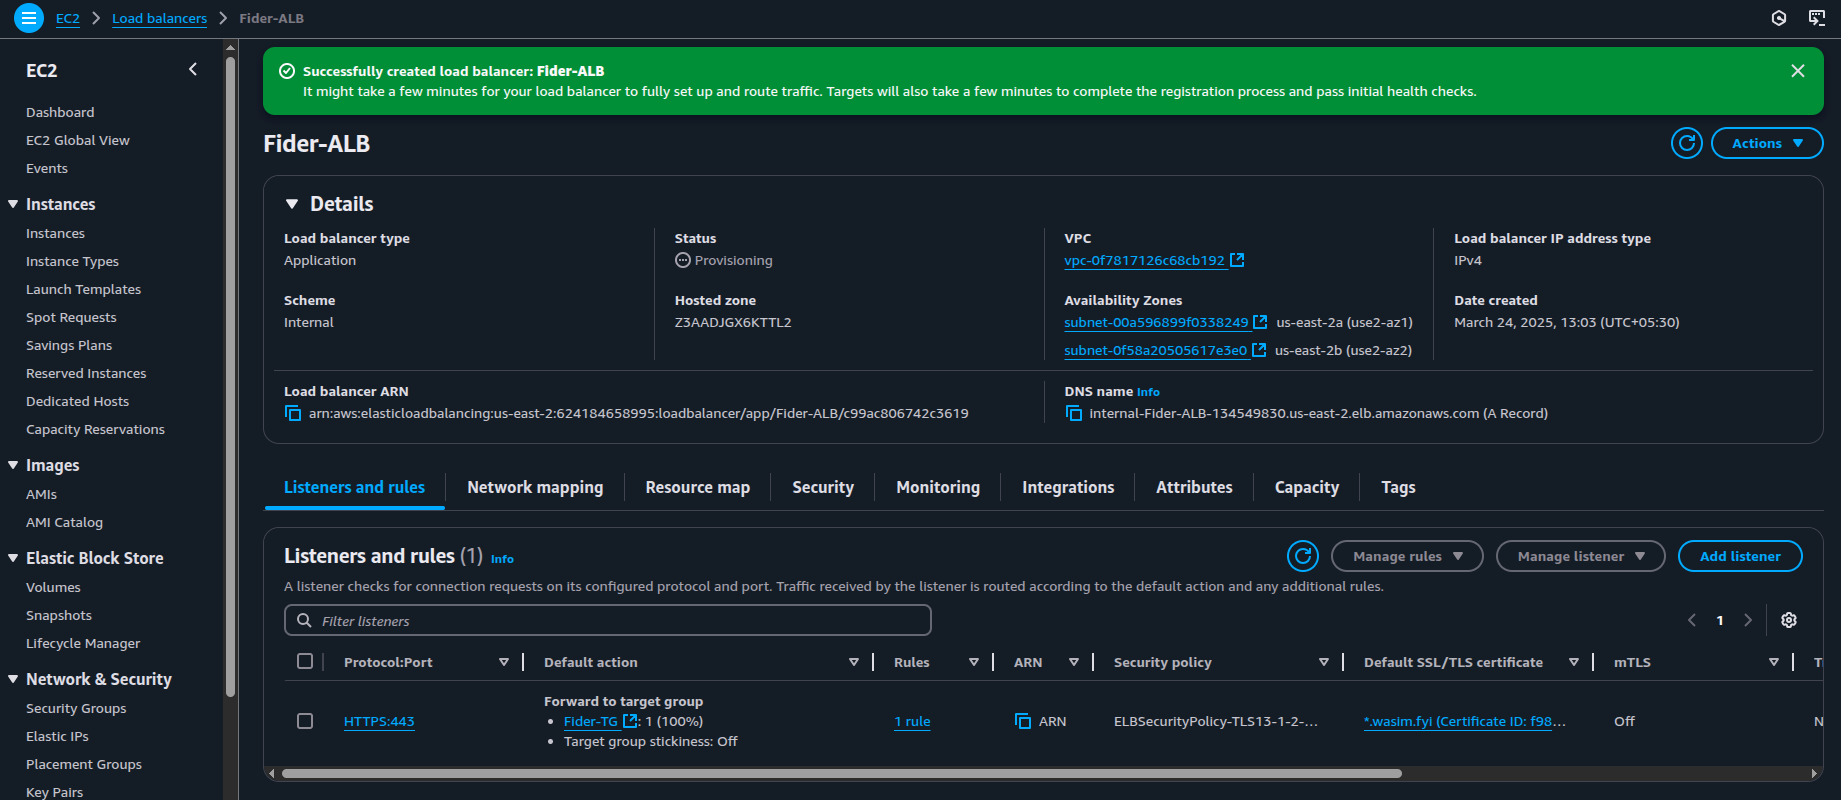The height and width of the screenshot is (800, 1841).
Task: Open Volumes in sidebar
Action: click(53, 587)
